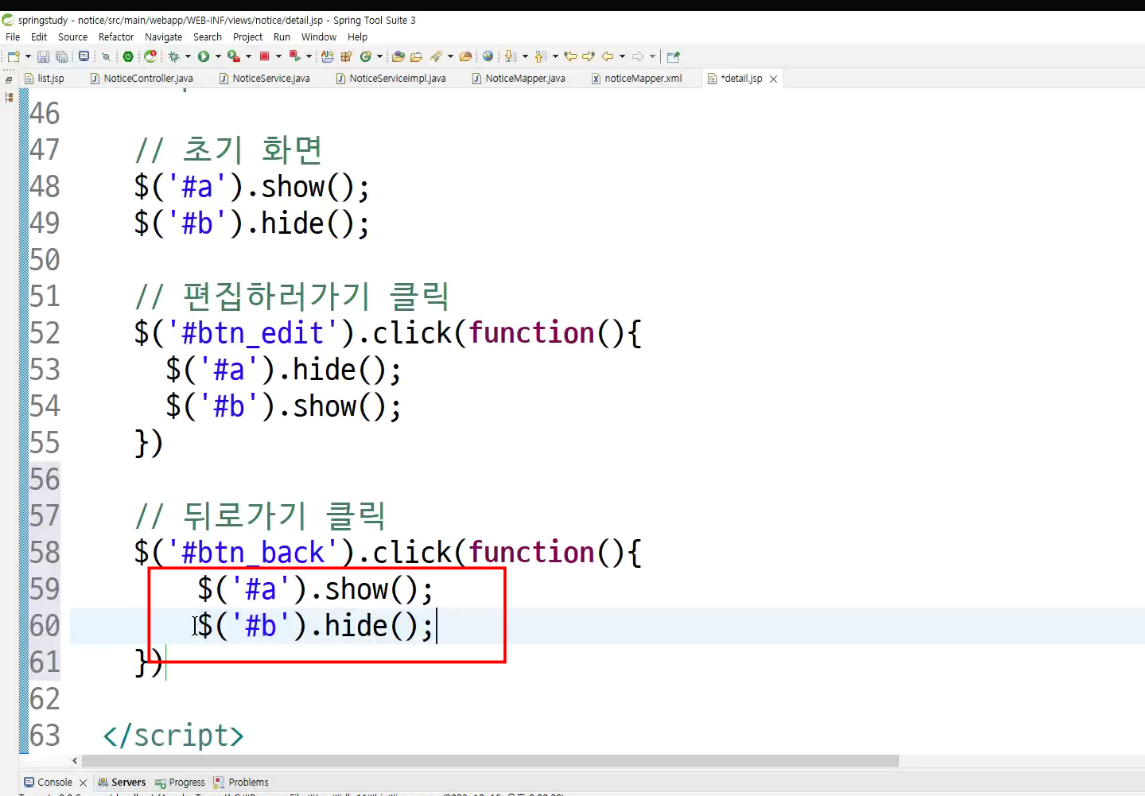Open the Run dropdown arrow
Viewport: 1145px width, 796px height.
point(218,56)
